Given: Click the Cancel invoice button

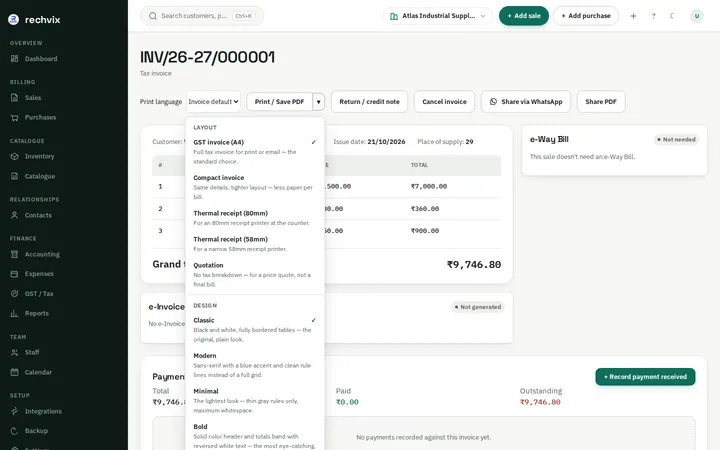Looking at the screenshot, I should (x=444, y=102).
